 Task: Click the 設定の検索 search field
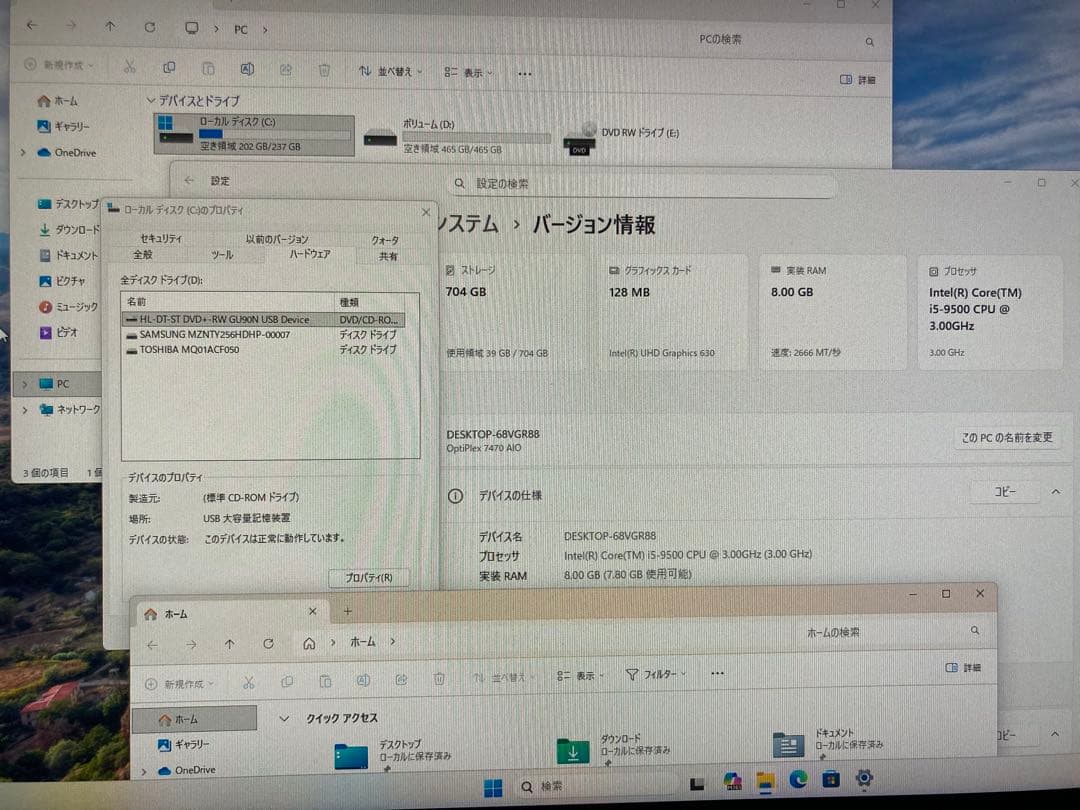(645, 184)
